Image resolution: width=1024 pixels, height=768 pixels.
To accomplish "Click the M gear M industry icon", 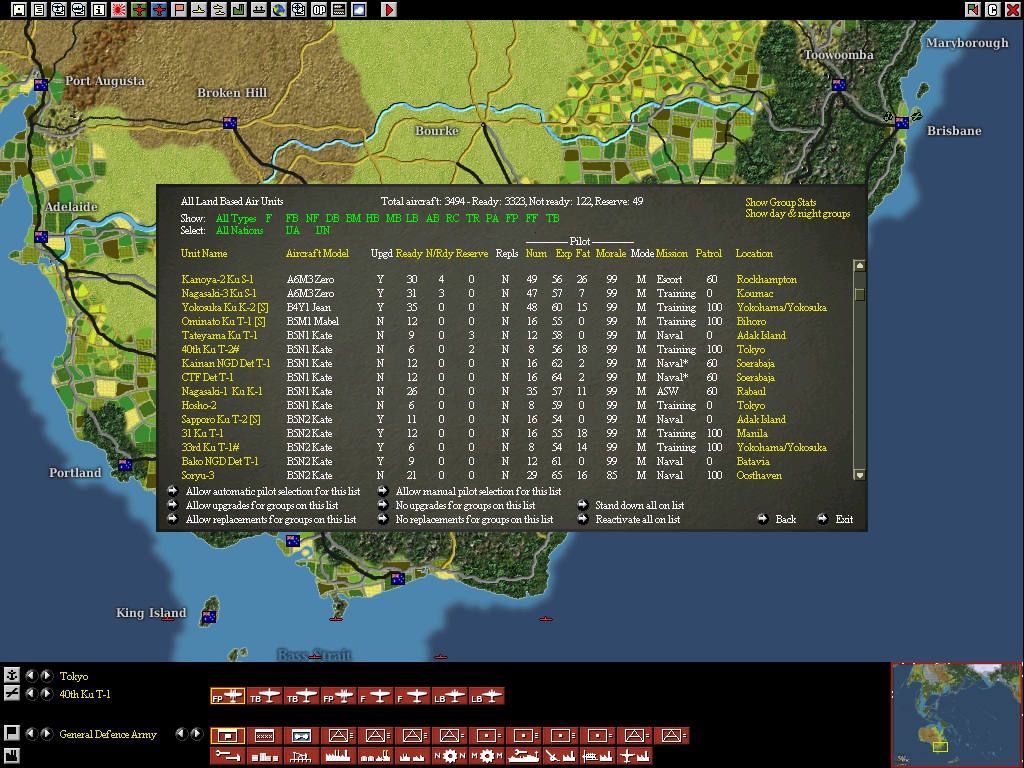I will (x=487, y=756).
